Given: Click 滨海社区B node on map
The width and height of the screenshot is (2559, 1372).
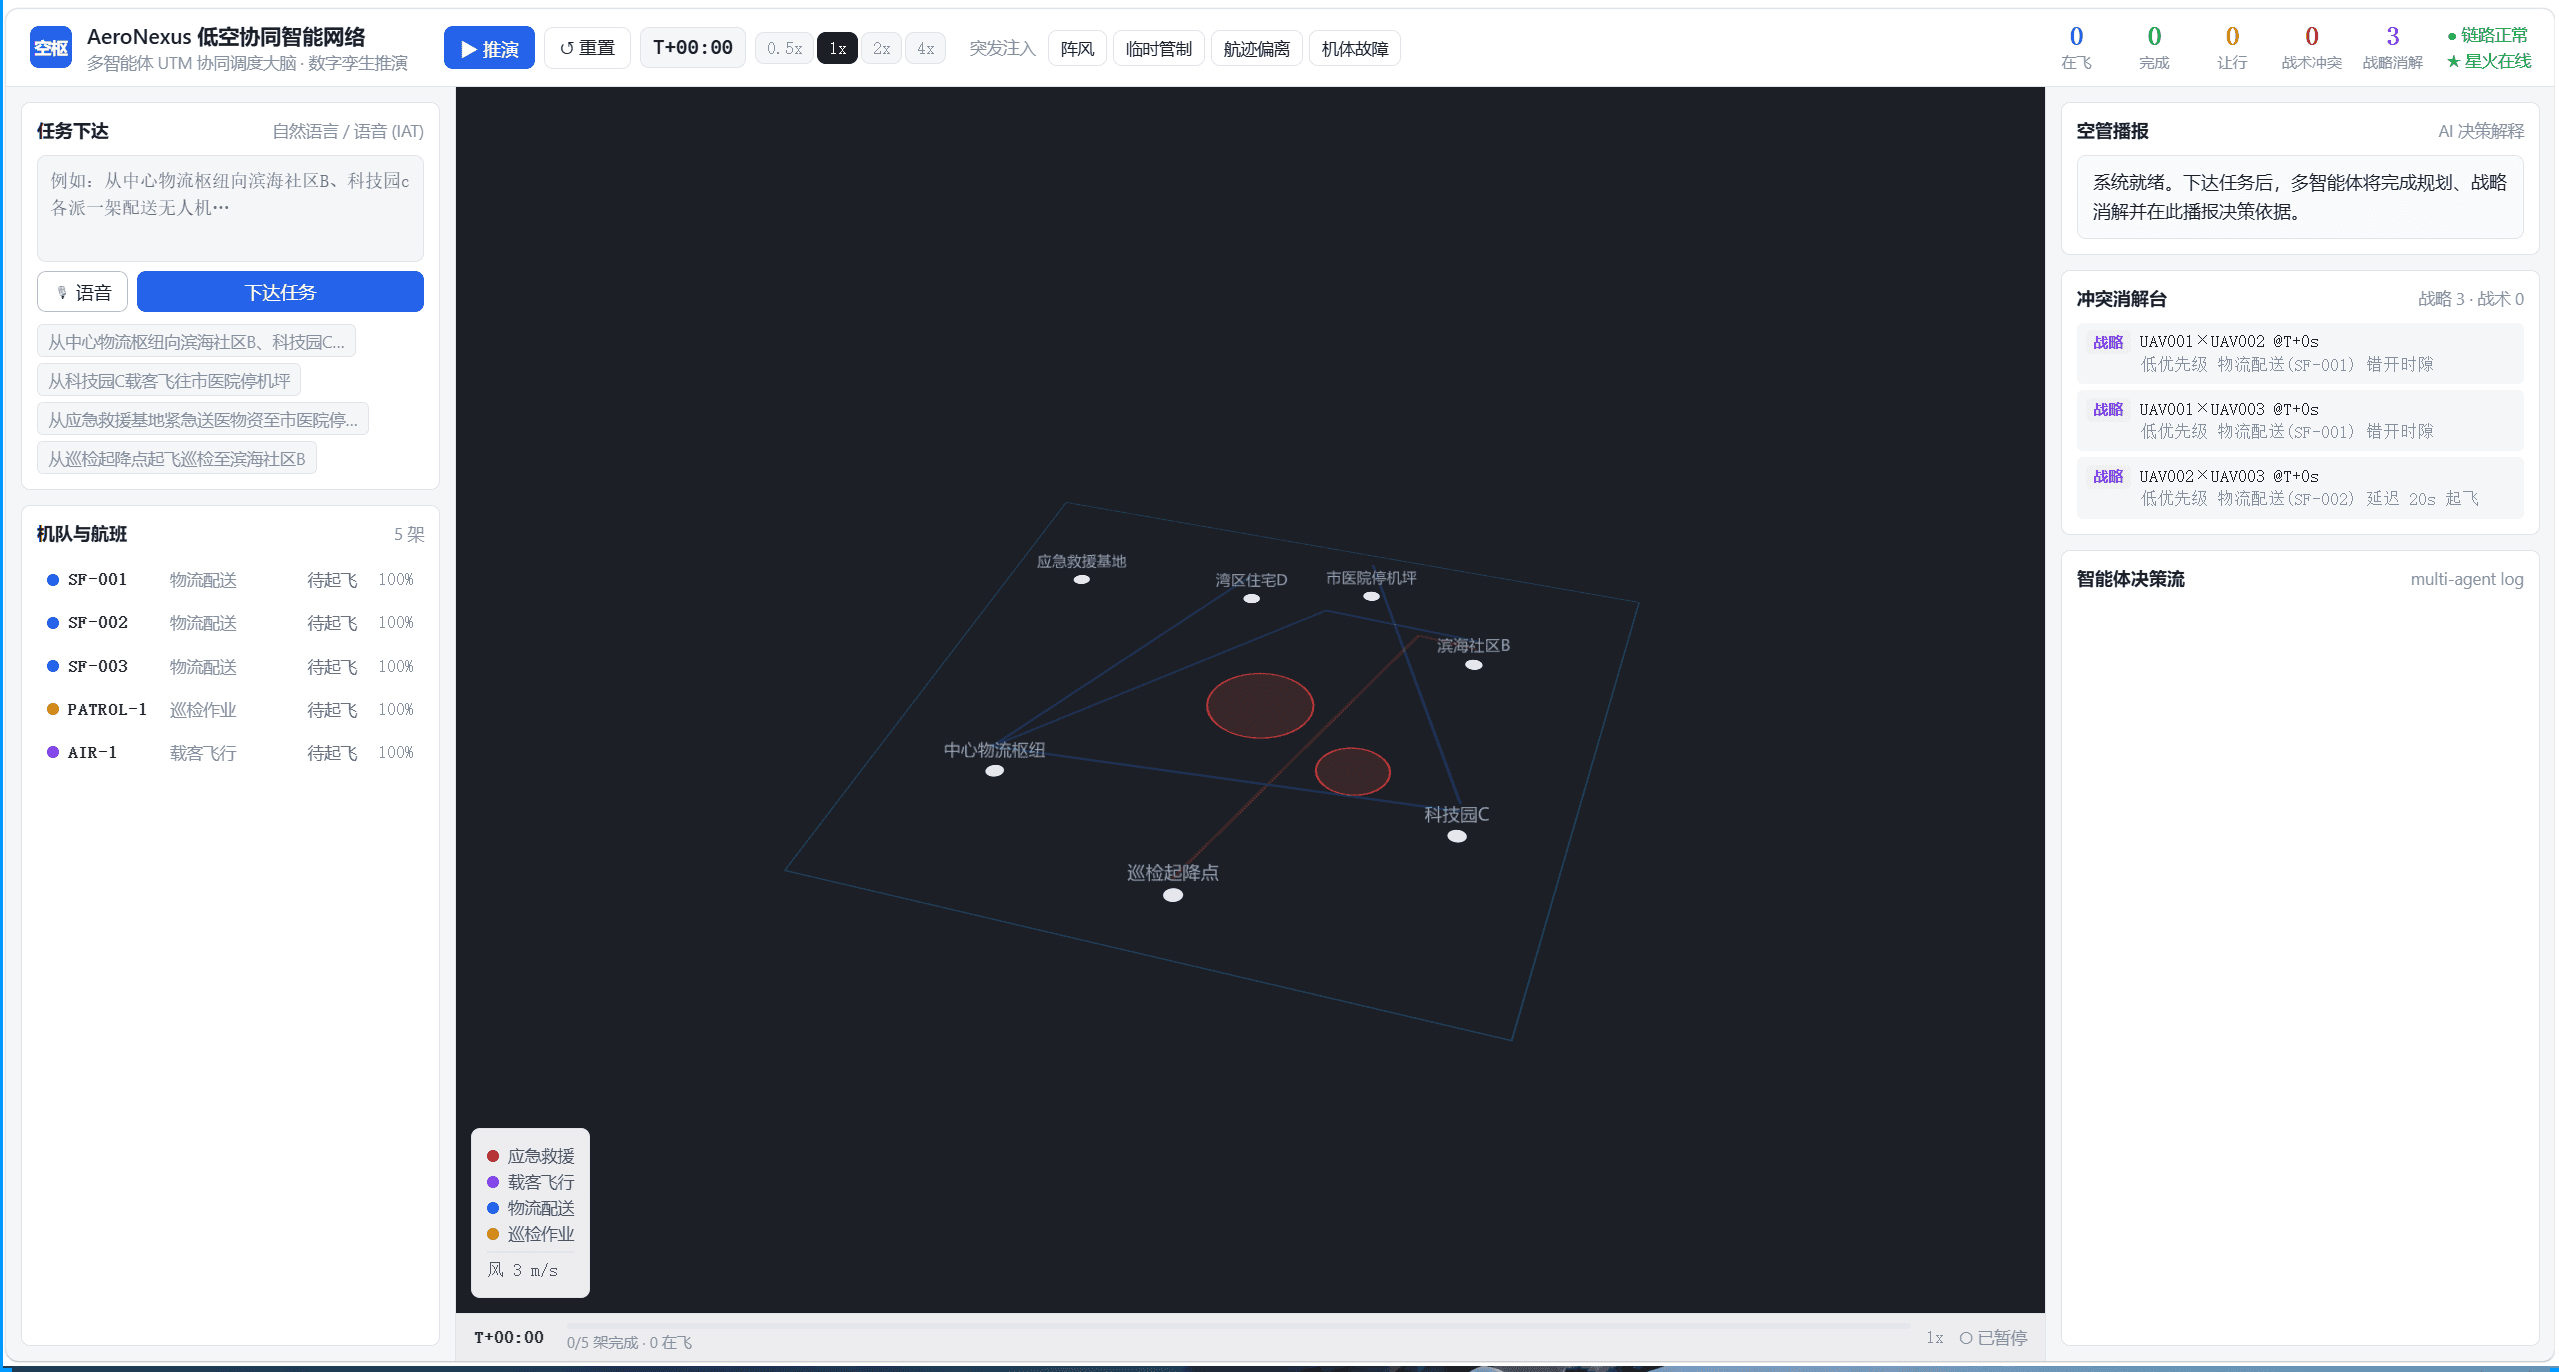Looking at the screenshot, I should click(x=1473, y=665).
